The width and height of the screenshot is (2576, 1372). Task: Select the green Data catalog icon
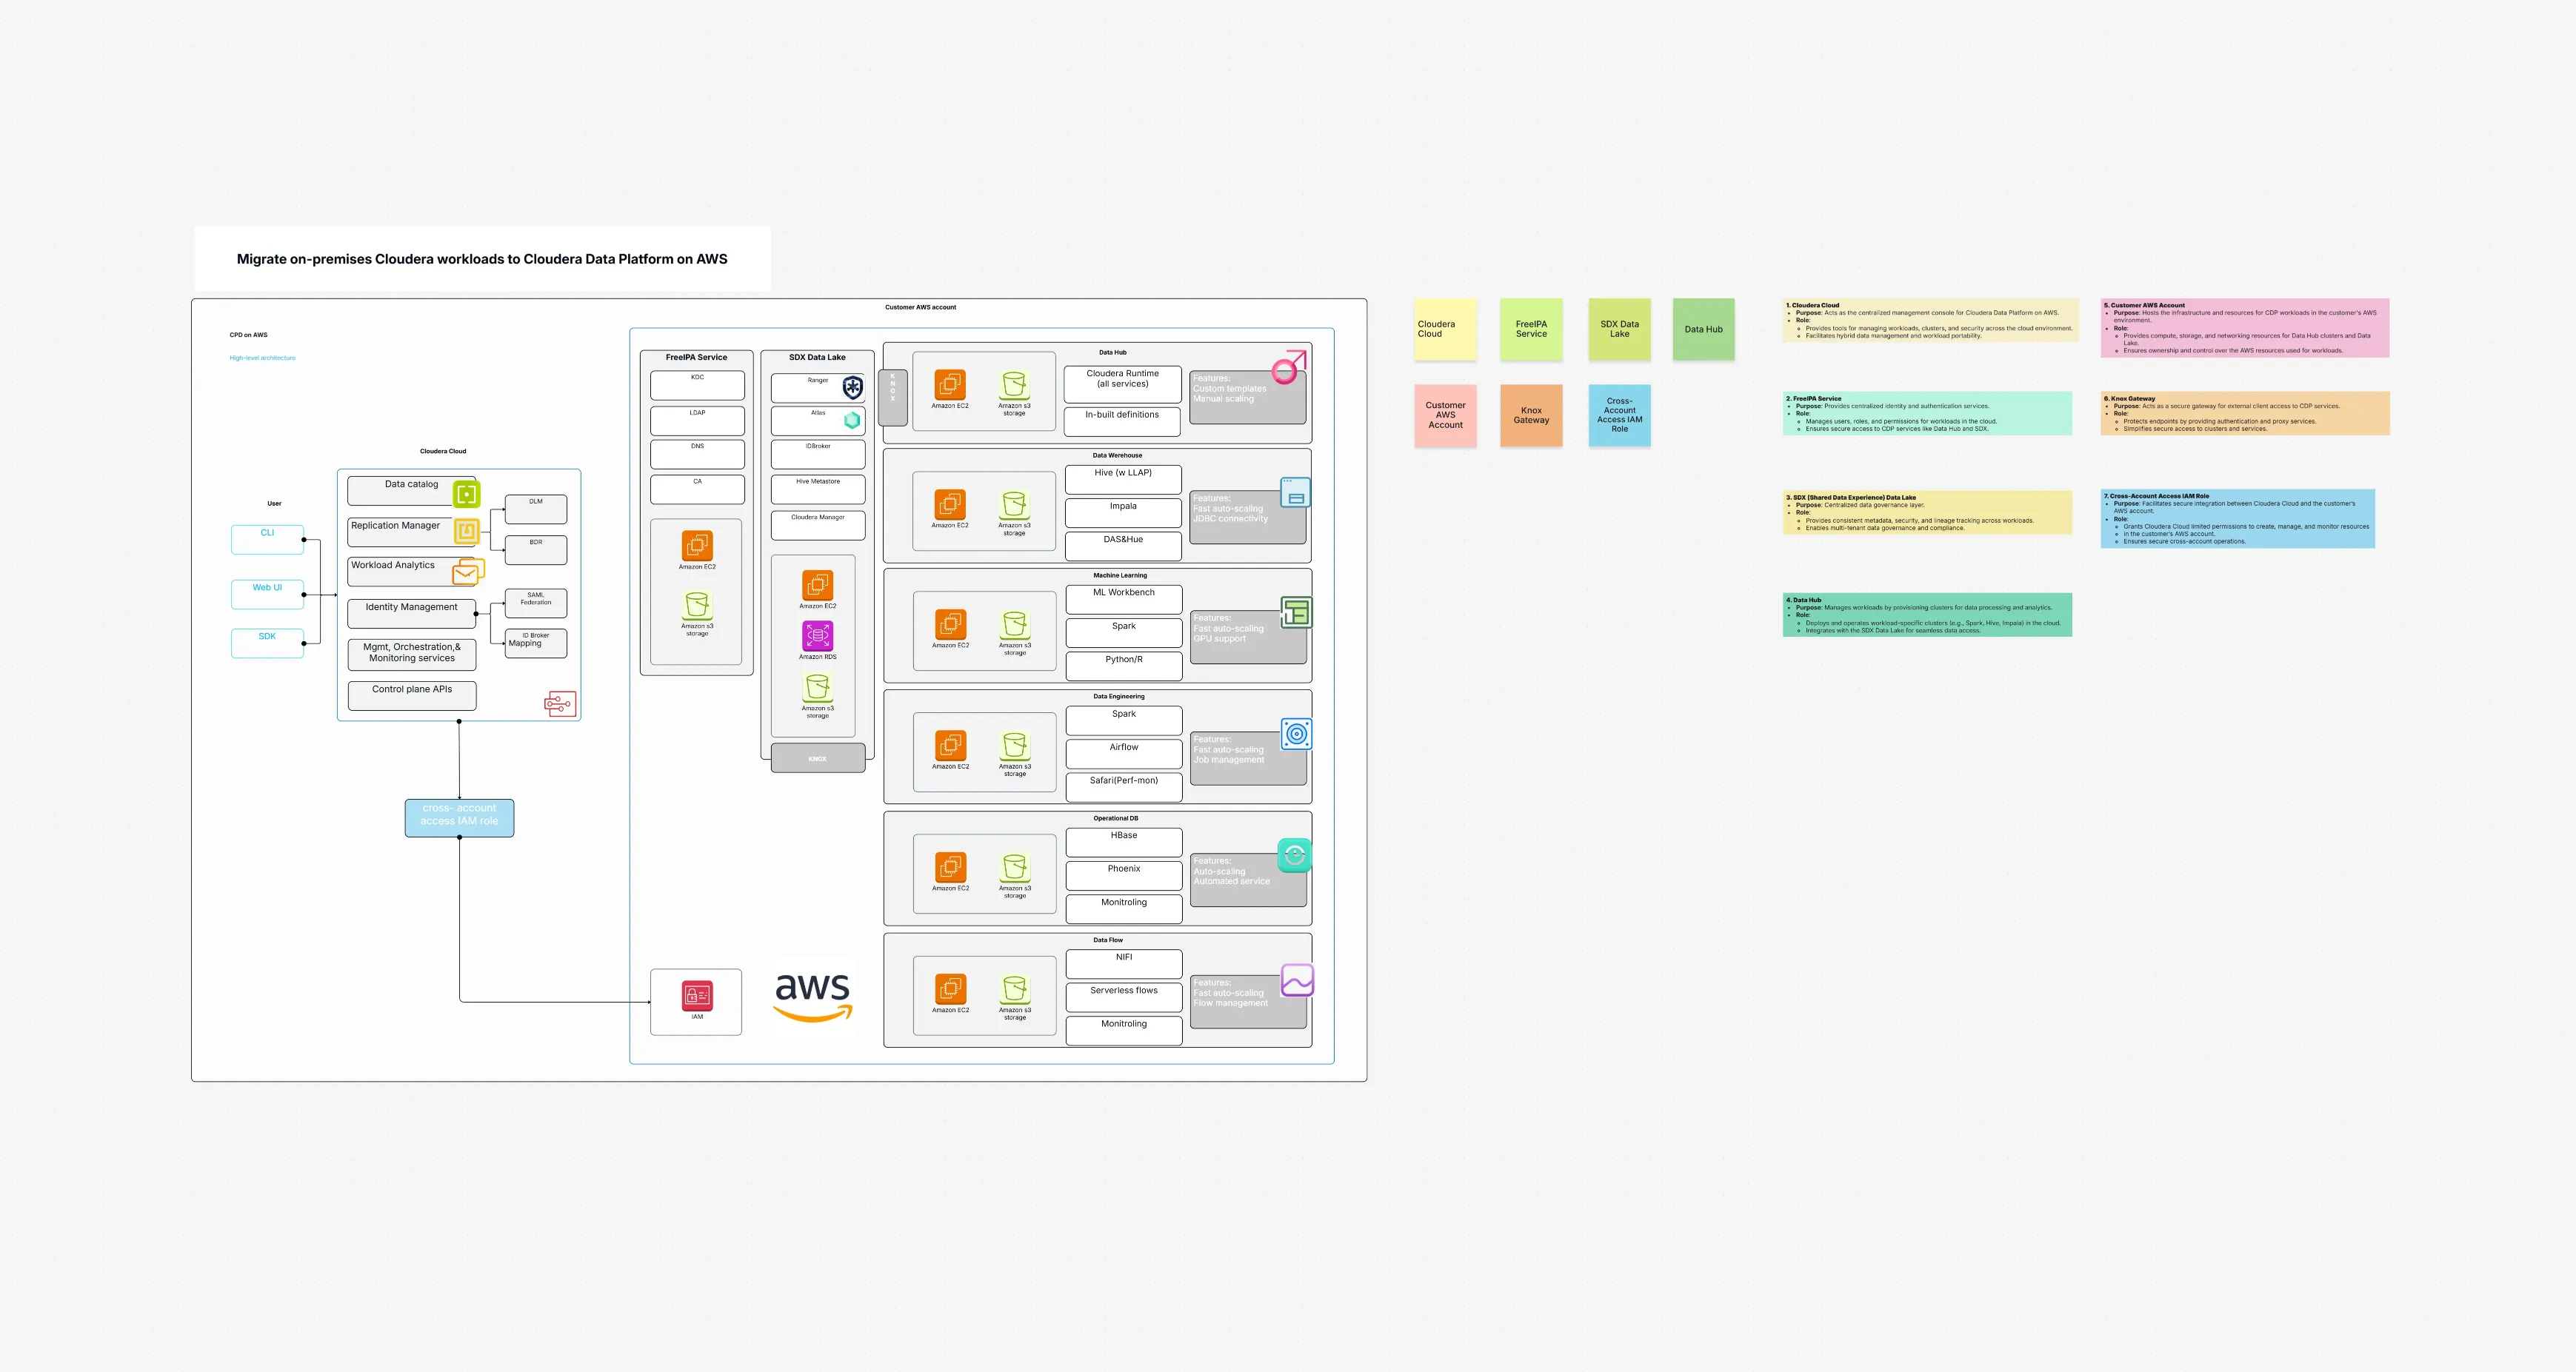pos(466,493)
